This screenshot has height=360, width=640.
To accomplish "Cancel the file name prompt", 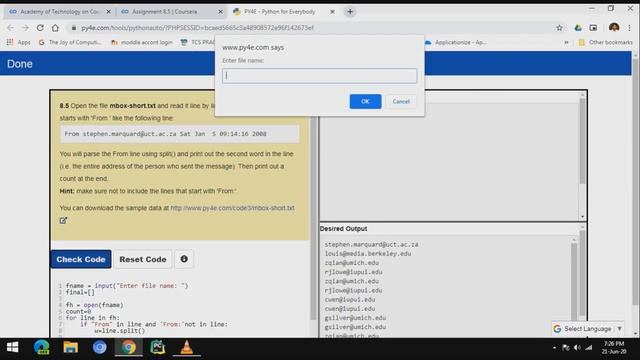I will tap(401, 101).
